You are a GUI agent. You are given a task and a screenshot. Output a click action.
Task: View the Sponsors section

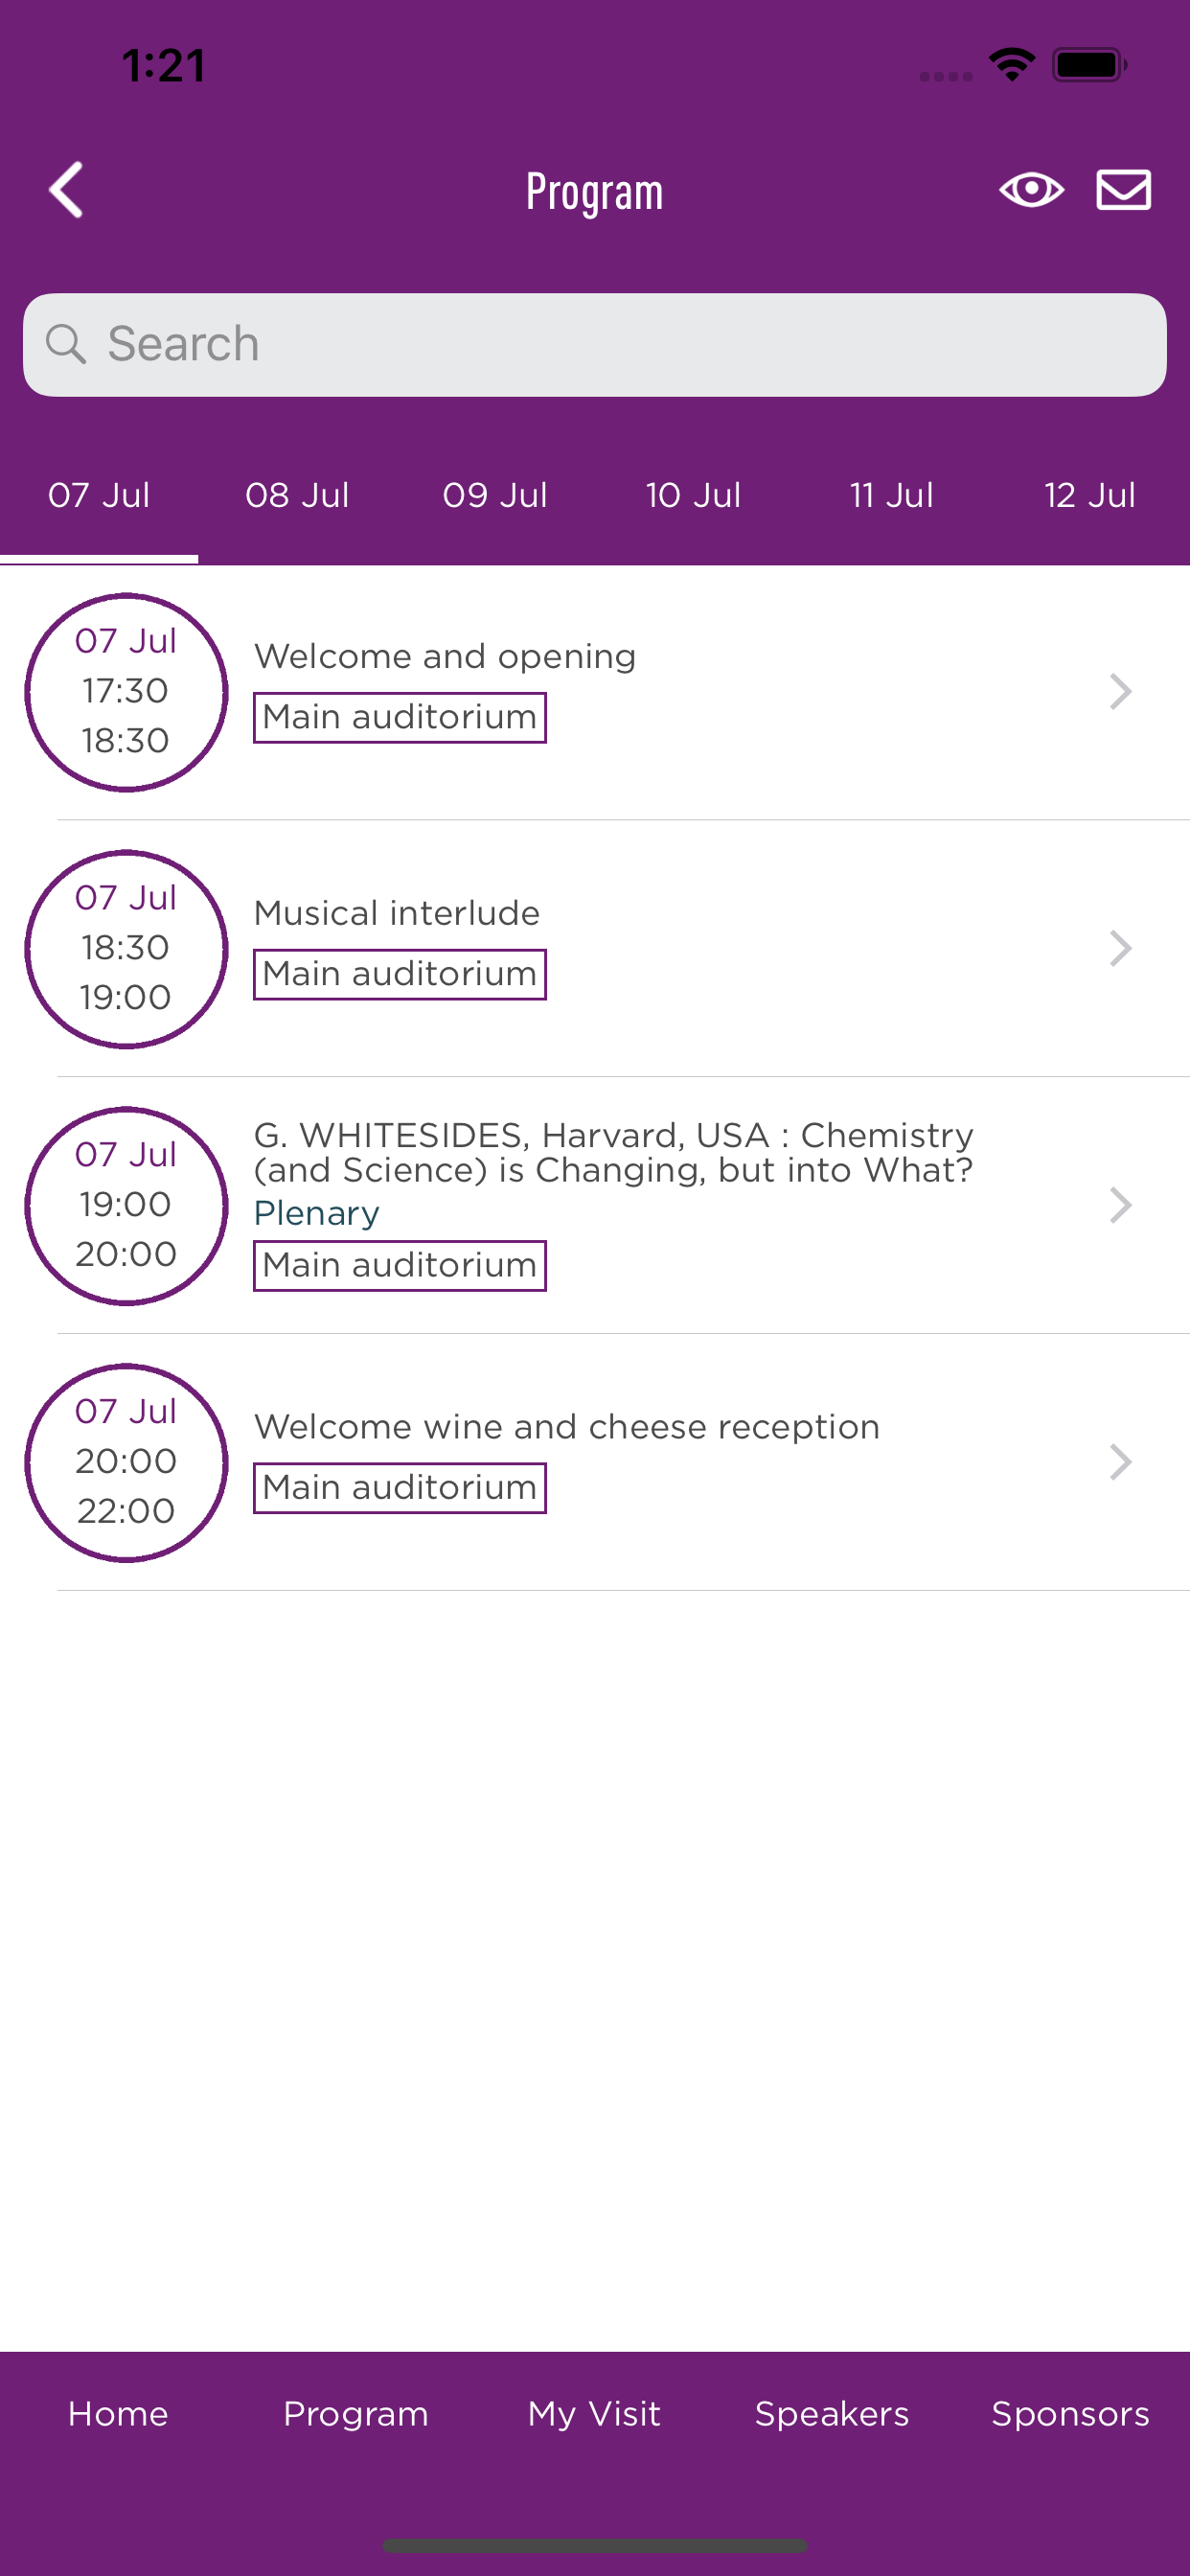pyautogui.click(x=1070, y=2413)
